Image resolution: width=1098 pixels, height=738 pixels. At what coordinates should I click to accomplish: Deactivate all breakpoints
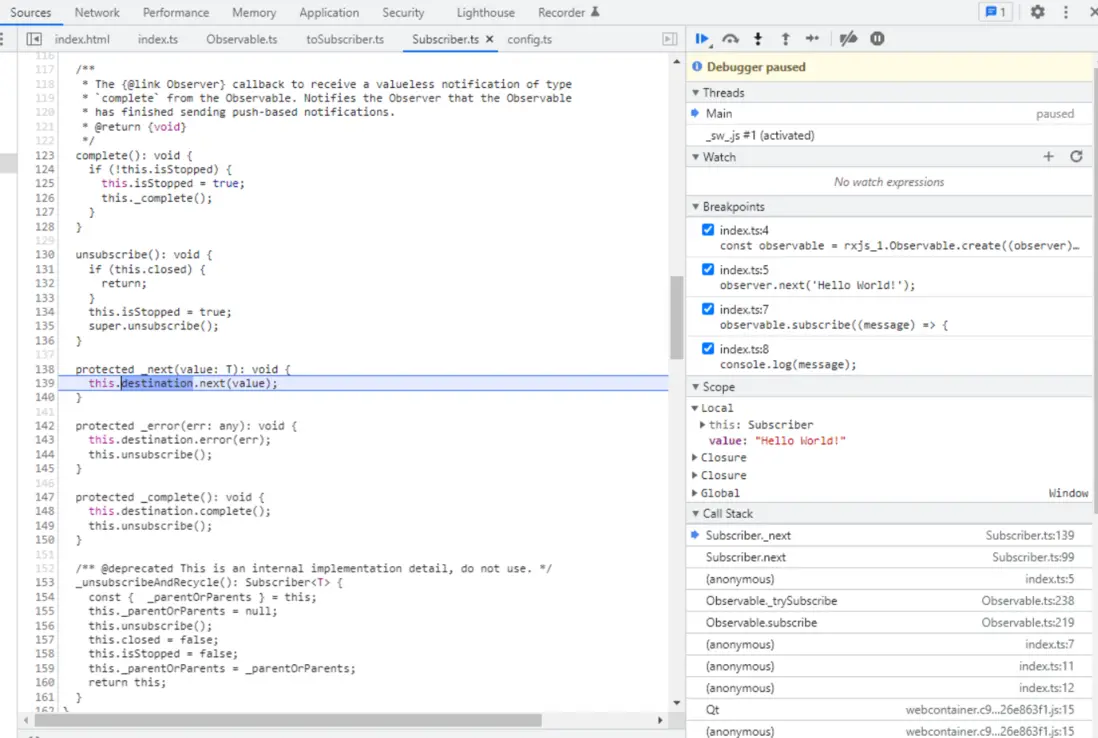coord(848,39)
